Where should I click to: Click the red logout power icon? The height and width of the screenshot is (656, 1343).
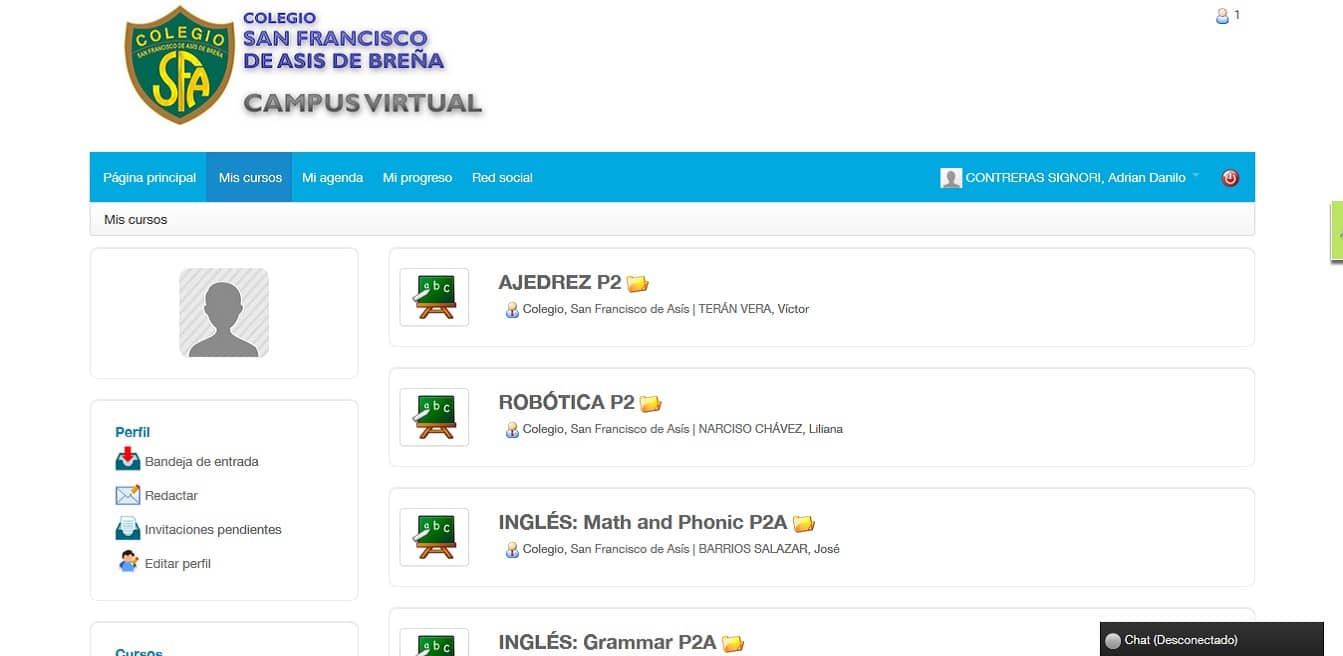pos(1230,178)
